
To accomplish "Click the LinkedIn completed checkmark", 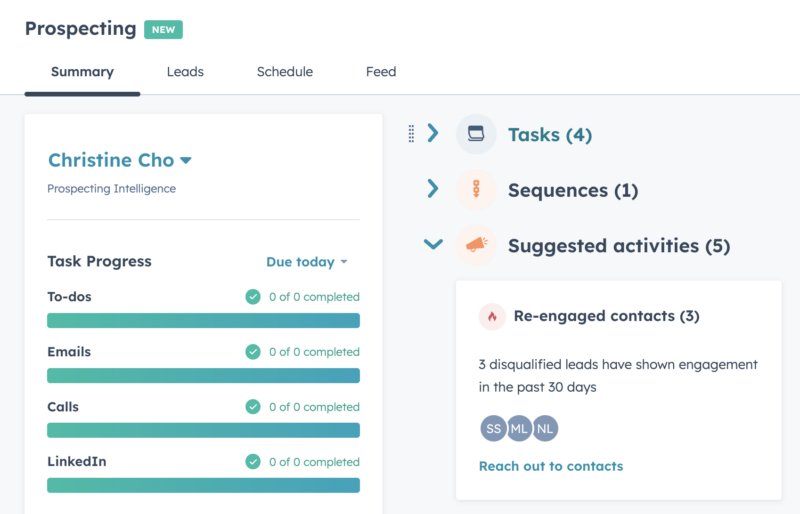I will coord(253,461).
